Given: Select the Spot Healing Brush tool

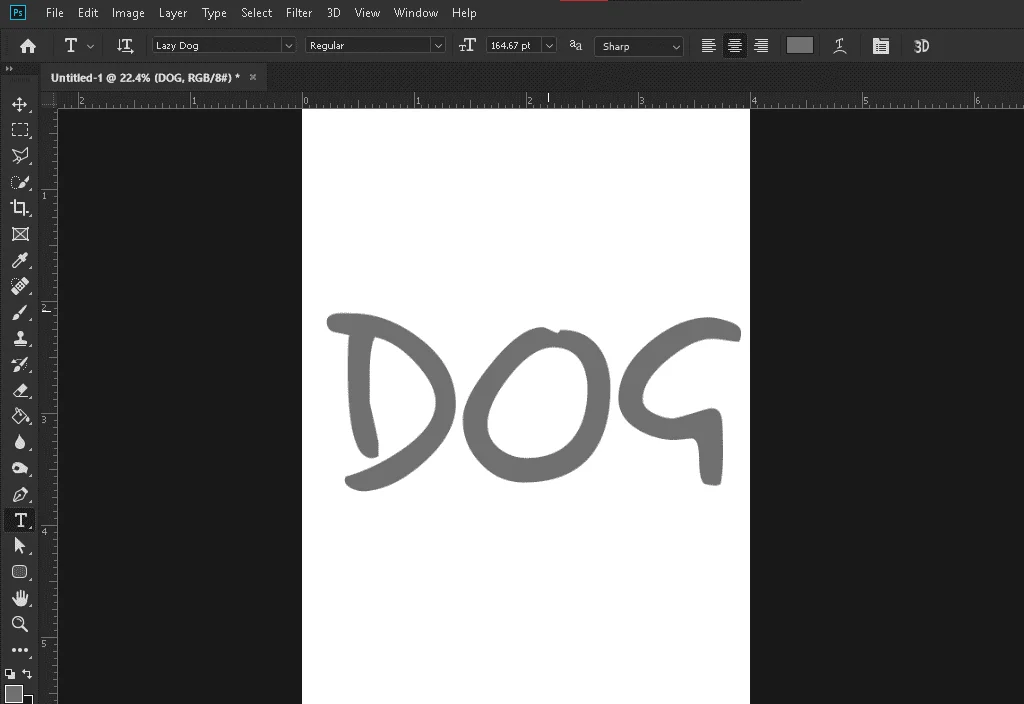Looking at the screenshot, I should pyautogui.click(x=20, y=286).
